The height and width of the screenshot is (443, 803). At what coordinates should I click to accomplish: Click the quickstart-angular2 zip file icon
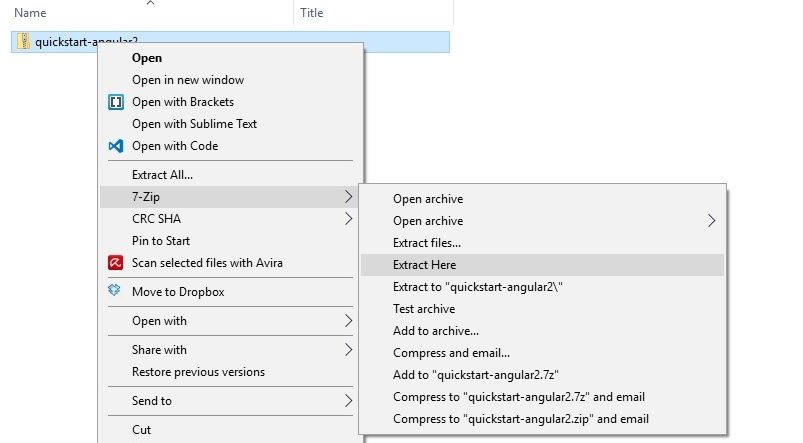[24, 42]
